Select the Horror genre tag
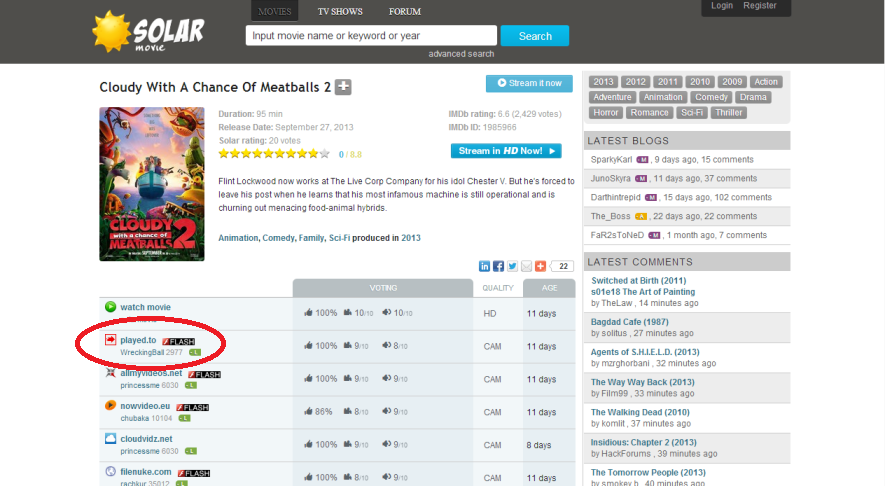The image size is (885, 486). point(606,112)
